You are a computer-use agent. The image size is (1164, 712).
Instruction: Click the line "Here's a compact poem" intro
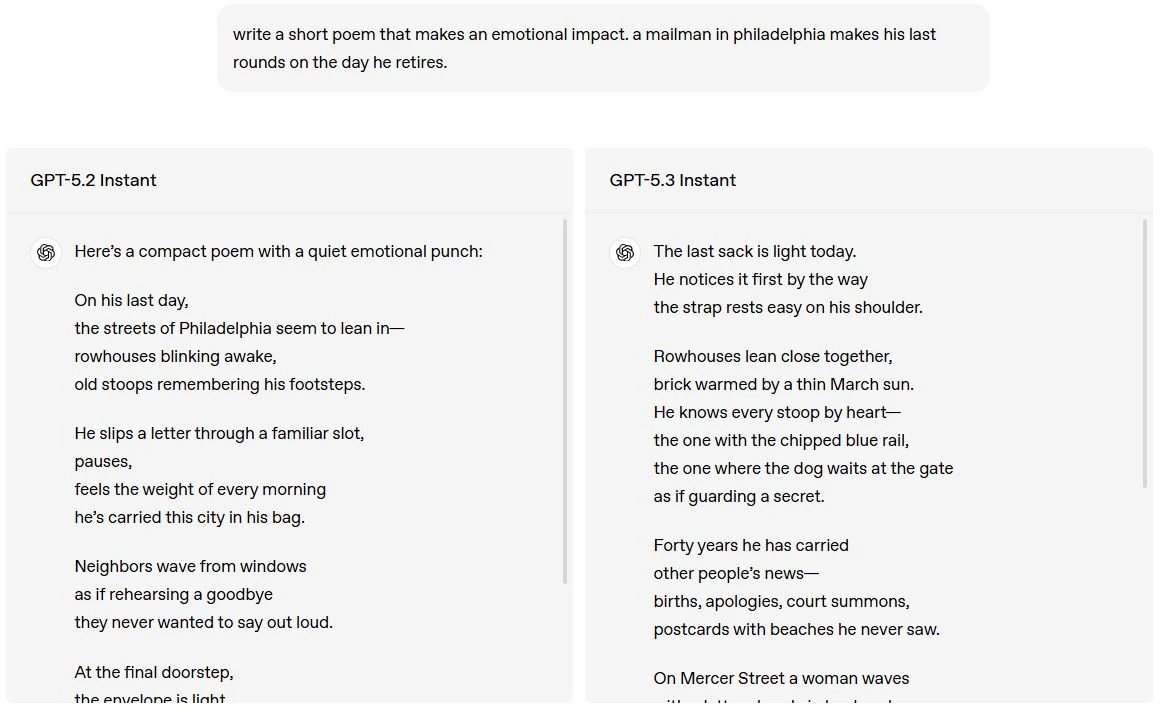click(x=278, y=252)
